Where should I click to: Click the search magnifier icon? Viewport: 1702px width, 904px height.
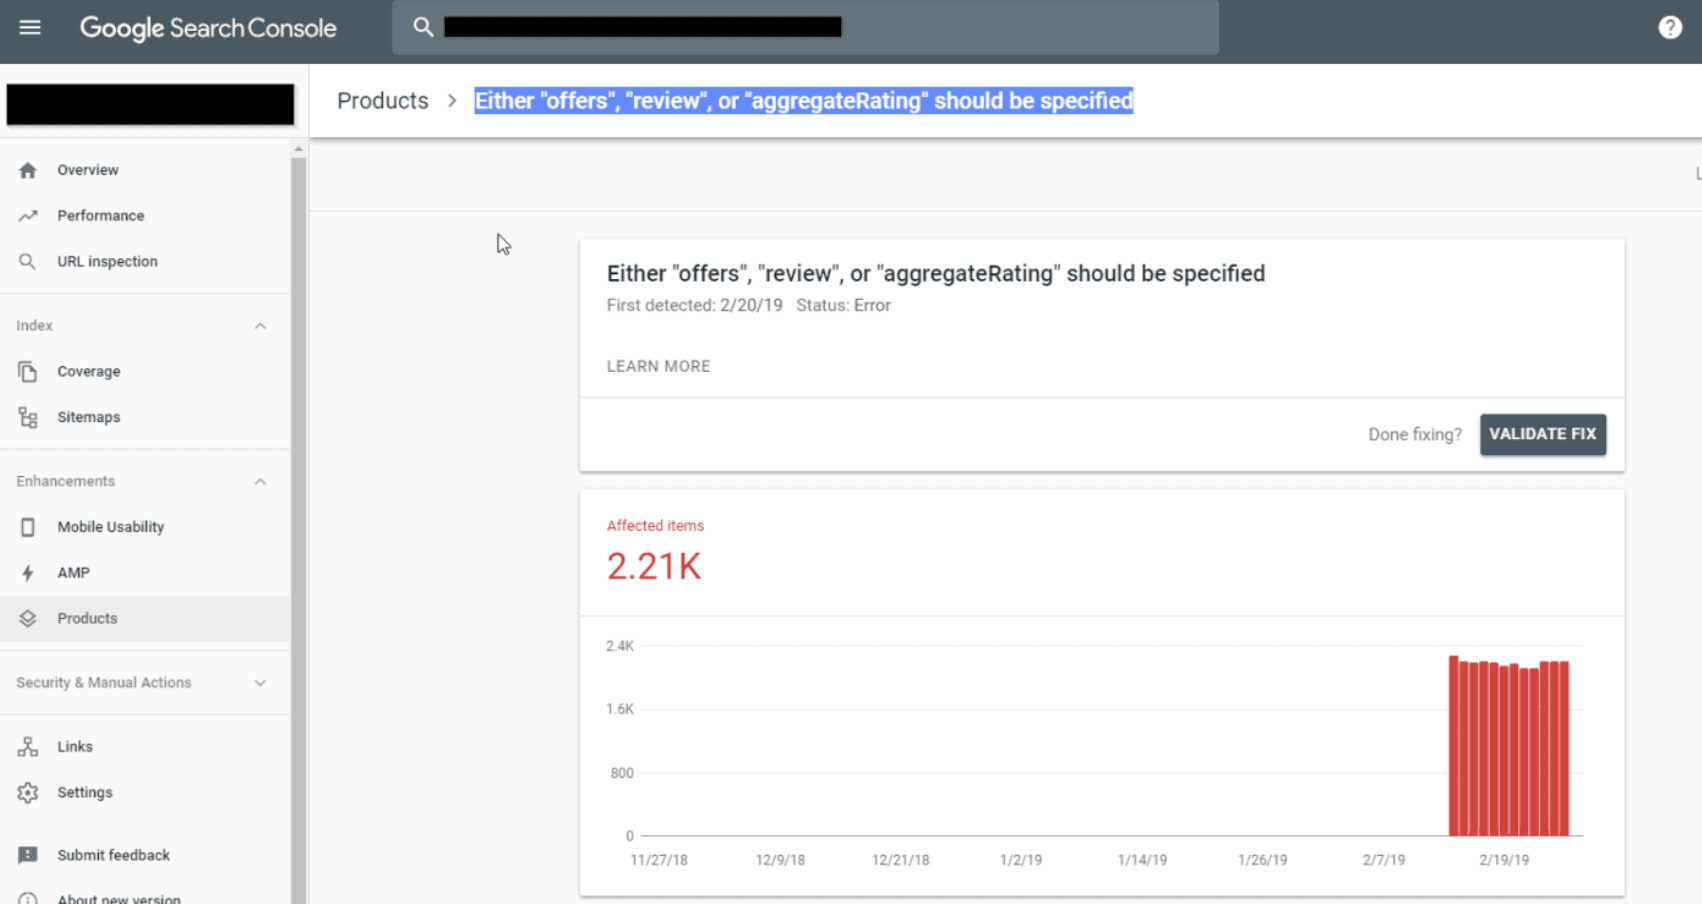423,27
